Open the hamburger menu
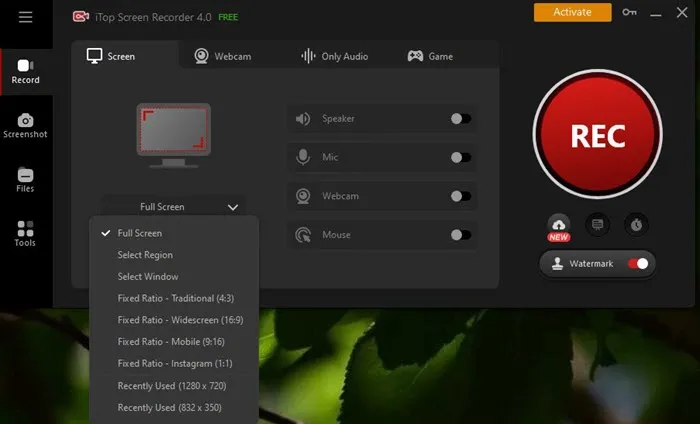Screen dimensions: 700x424 pos(25,17)
